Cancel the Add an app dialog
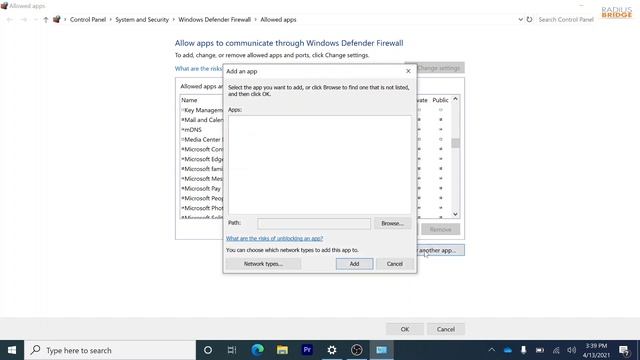 (x=395, y=264)
